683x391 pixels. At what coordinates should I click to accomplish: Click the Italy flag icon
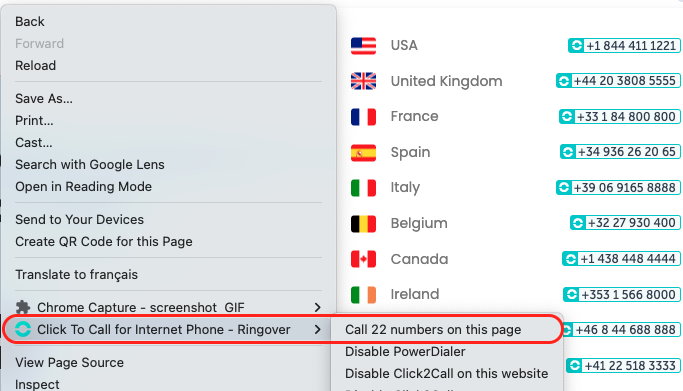click(363, 188)
